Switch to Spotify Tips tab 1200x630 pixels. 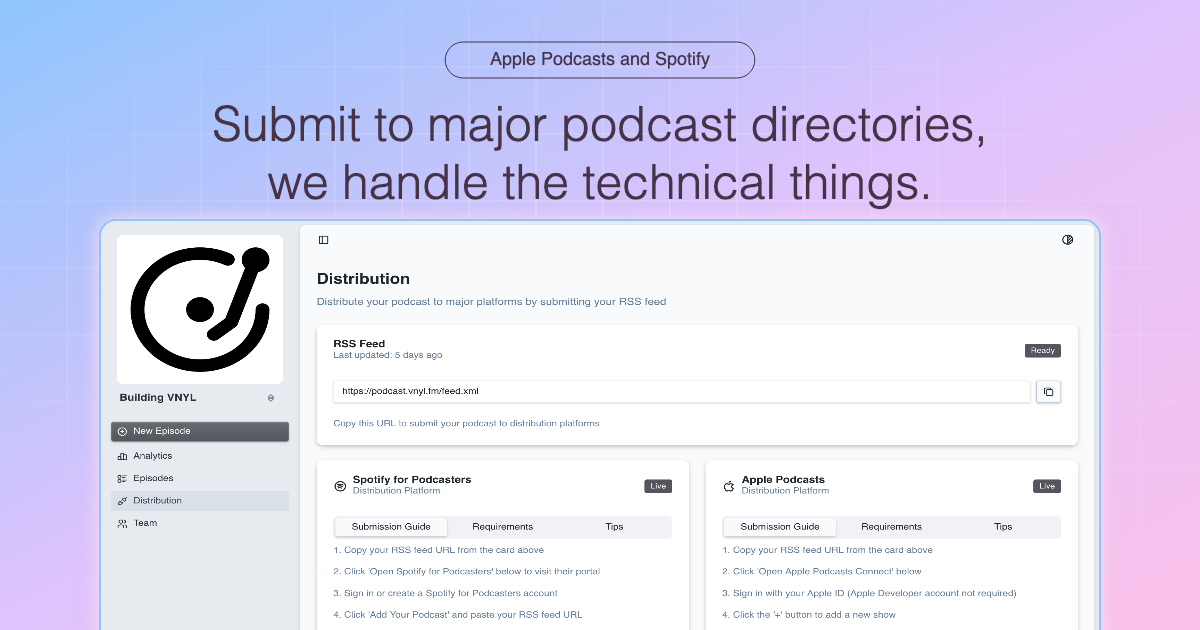pyautogui.click(x=614, y=527)
